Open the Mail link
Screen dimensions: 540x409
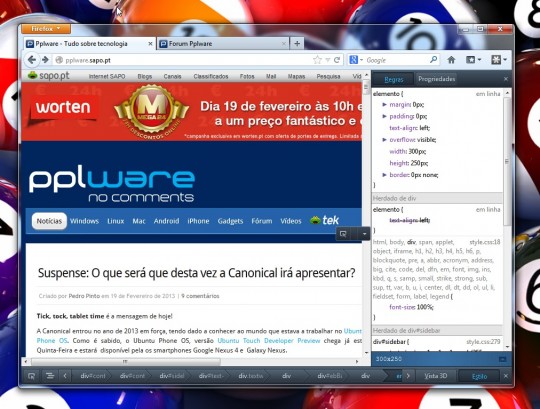pos(271,76)
